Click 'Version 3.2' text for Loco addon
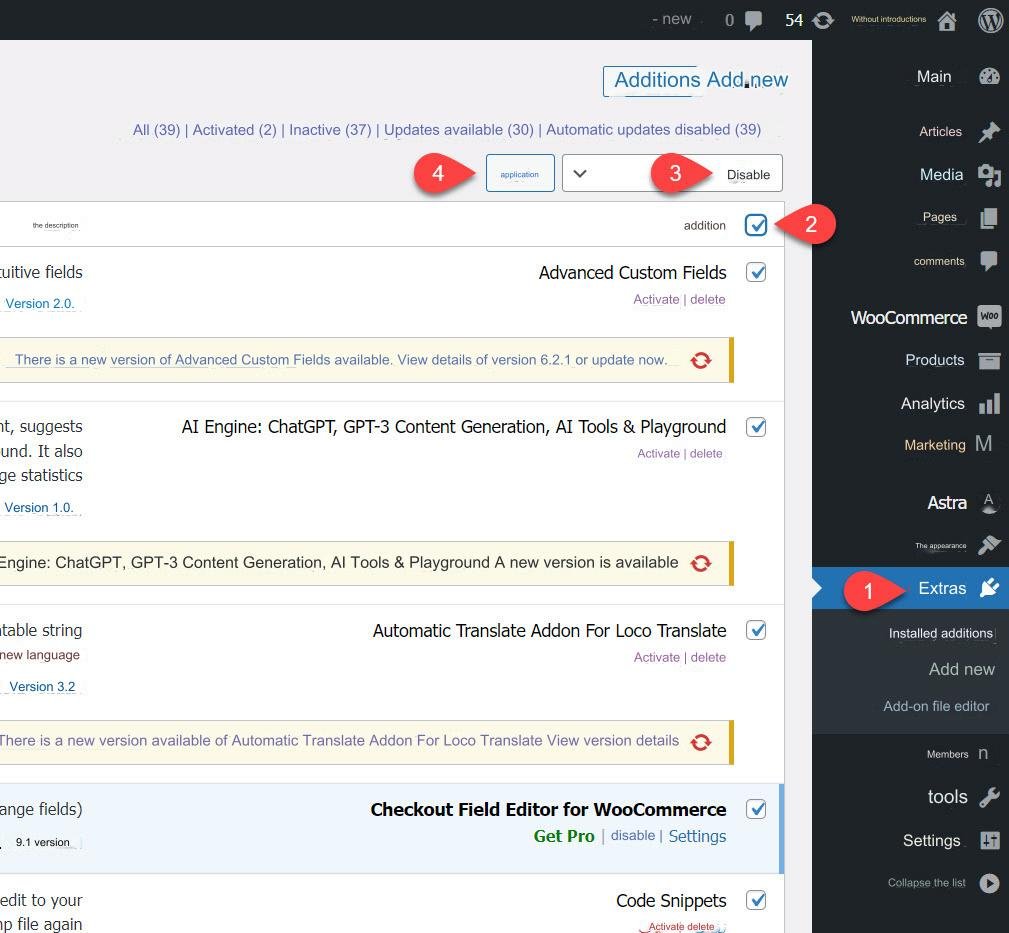The width and height of the screenshot is (1009, 933). click(42, 687)
